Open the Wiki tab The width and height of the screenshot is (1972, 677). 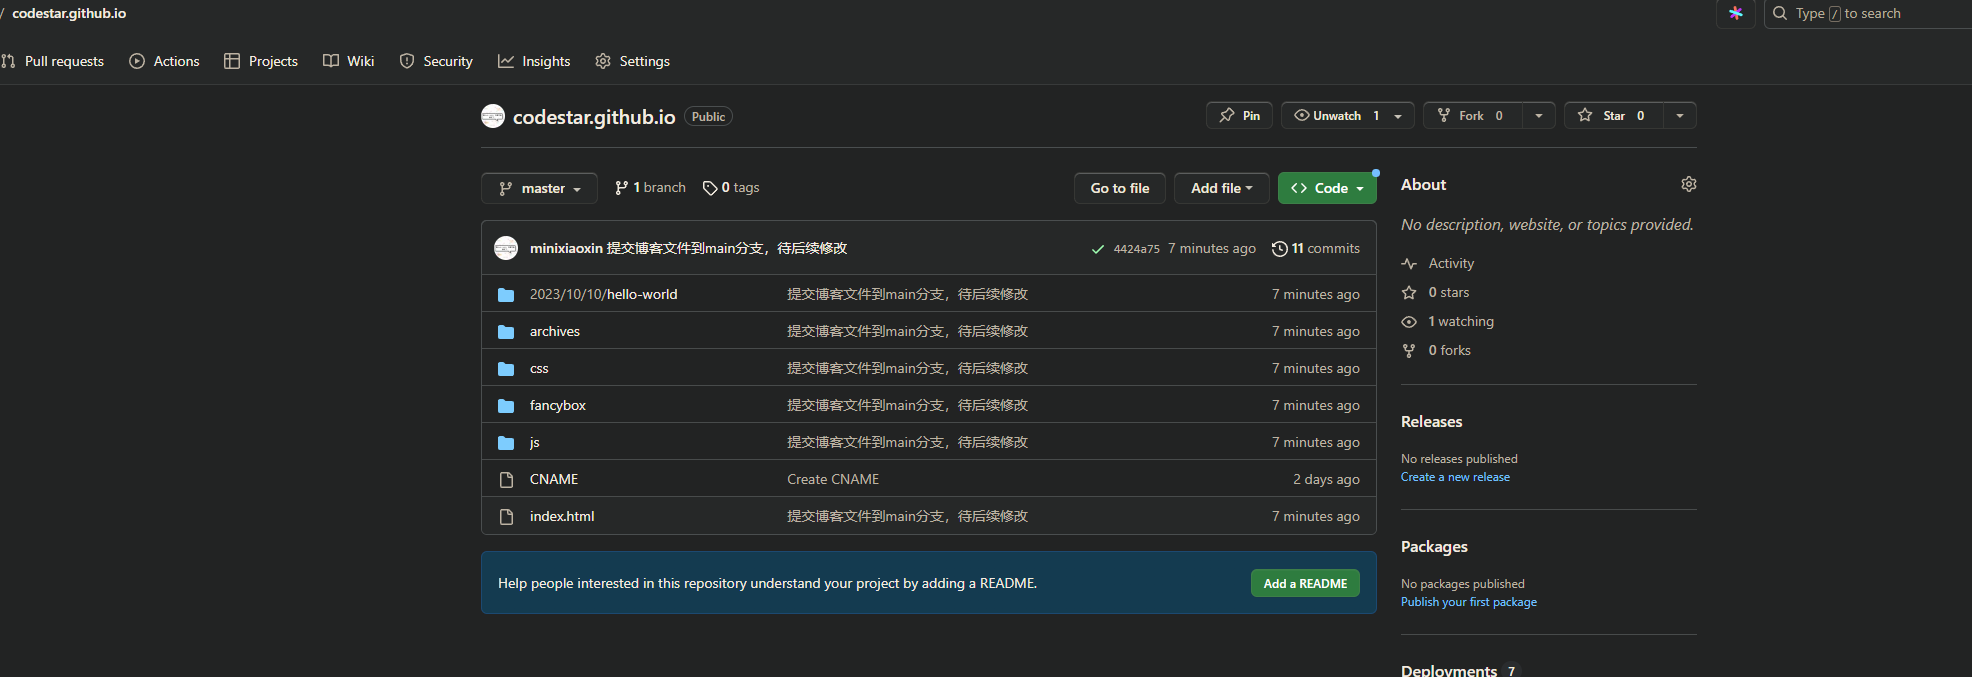coord(349,61)
